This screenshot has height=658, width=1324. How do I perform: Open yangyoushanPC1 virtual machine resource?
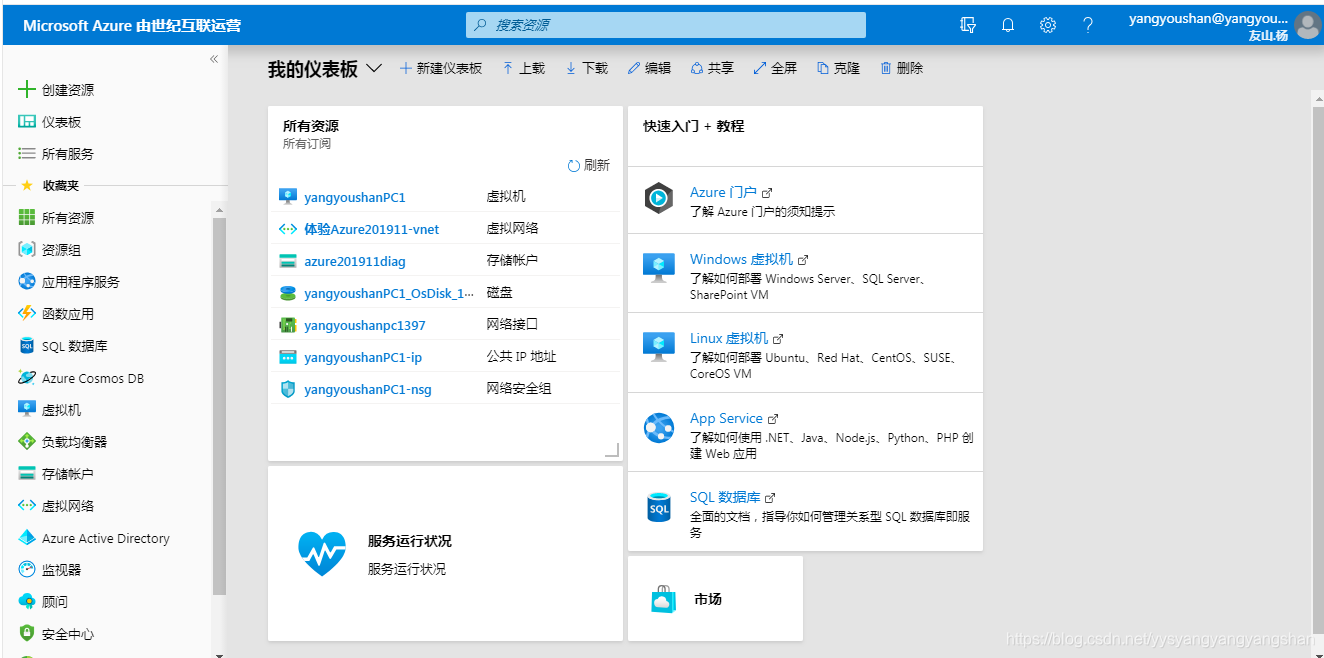(355, 197)
